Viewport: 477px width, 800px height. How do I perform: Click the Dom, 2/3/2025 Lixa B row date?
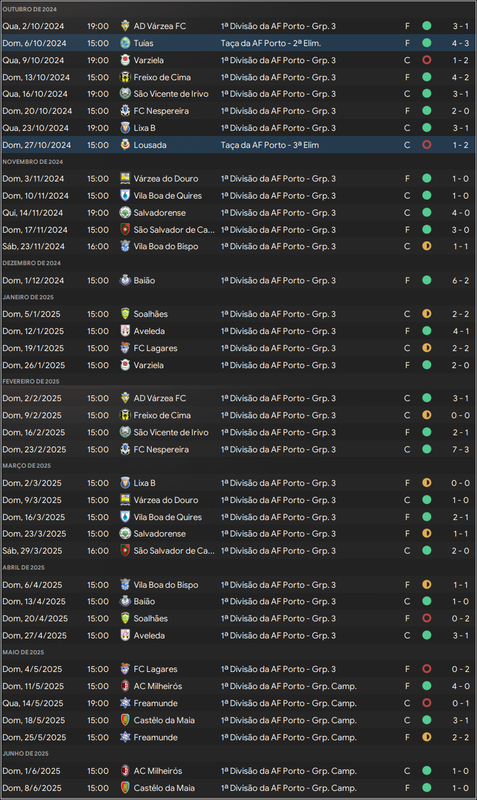pyautogui.click(x=32, y=483)
